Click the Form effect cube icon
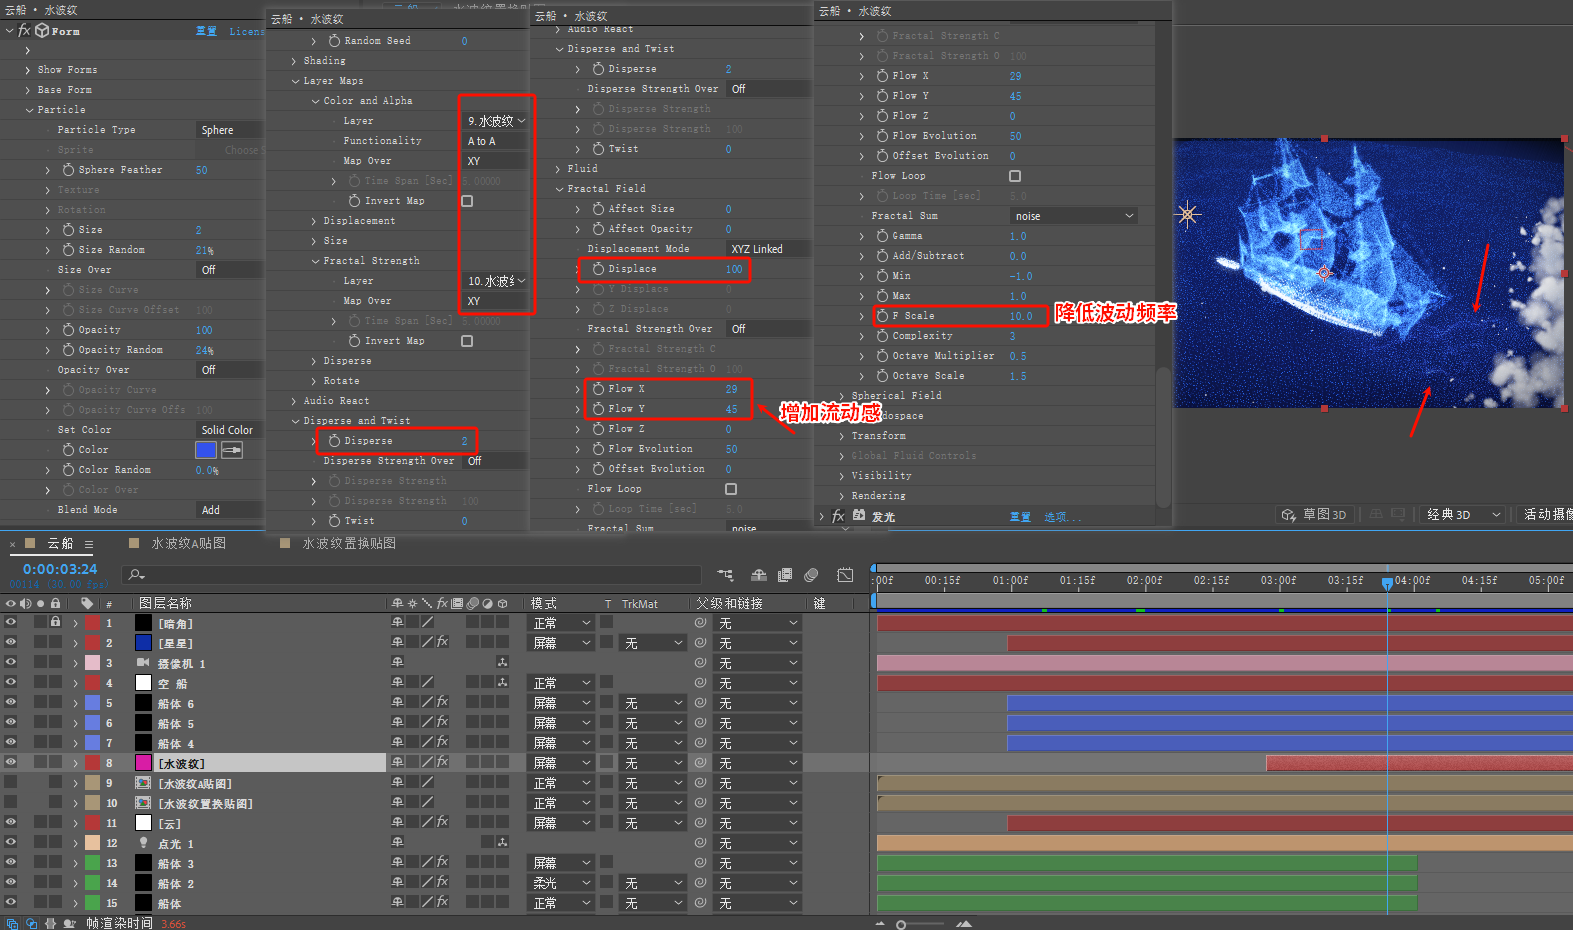Image resolution: width=1573 pixels, height=930 pixels. point(42,31)
